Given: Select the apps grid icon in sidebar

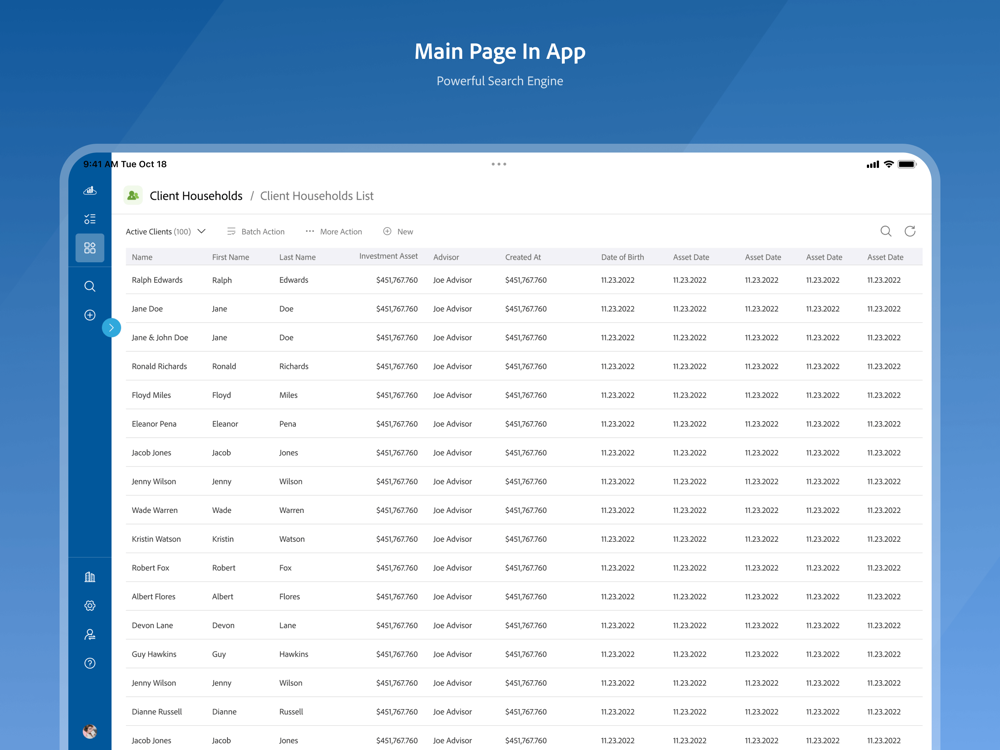Looking at the screenshot, I should [x=90, y=247].
